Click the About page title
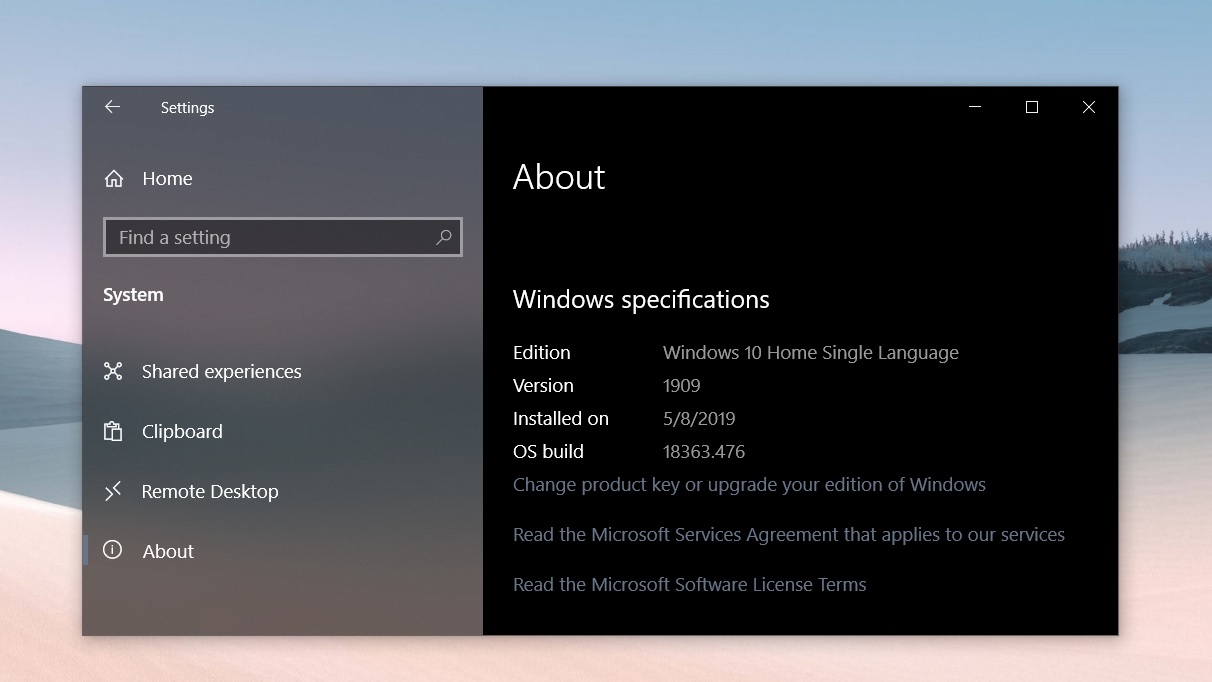The height and width of the screenshot is (682, 1212). 559,177
